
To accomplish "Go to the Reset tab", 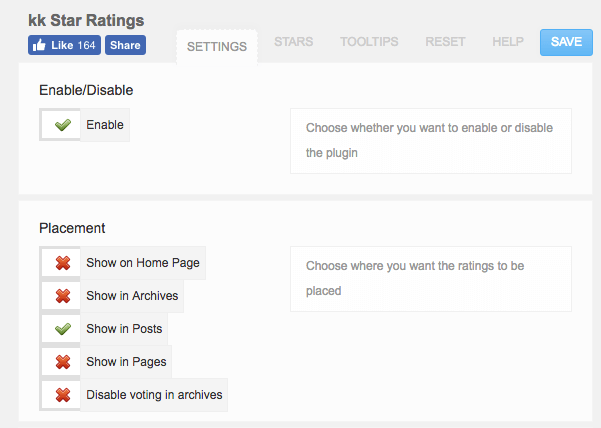I will tap(445, 42).
